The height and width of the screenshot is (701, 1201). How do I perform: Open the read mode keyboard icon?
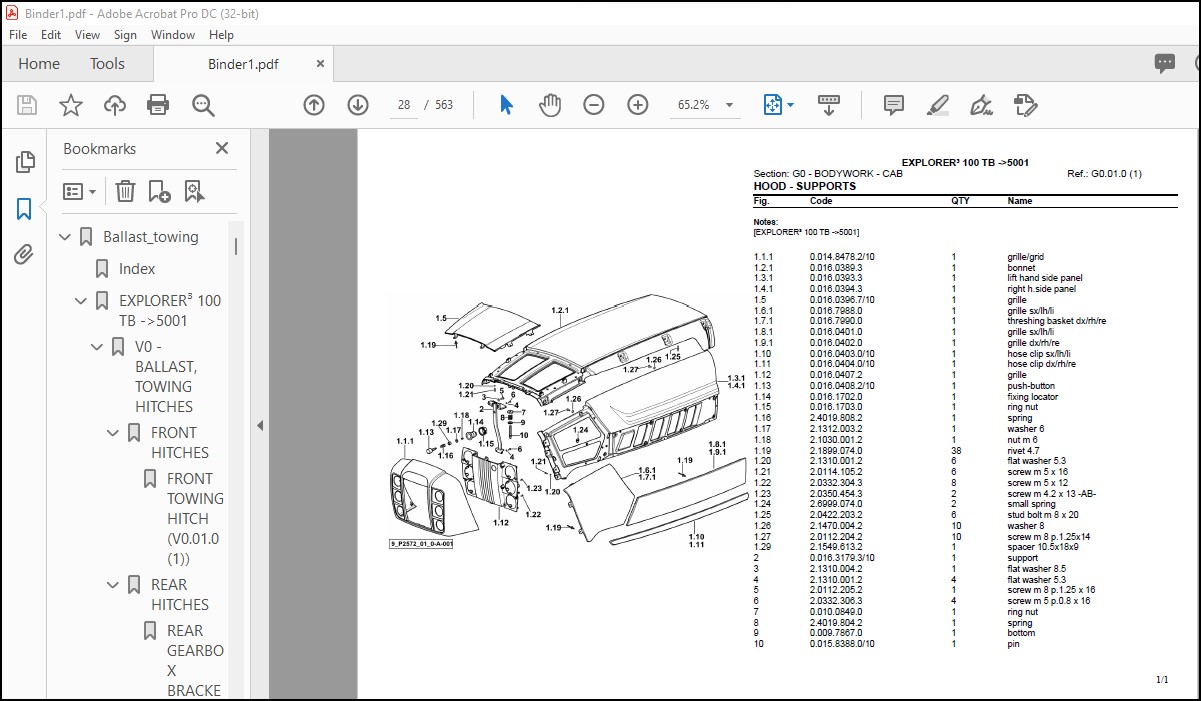828,105
